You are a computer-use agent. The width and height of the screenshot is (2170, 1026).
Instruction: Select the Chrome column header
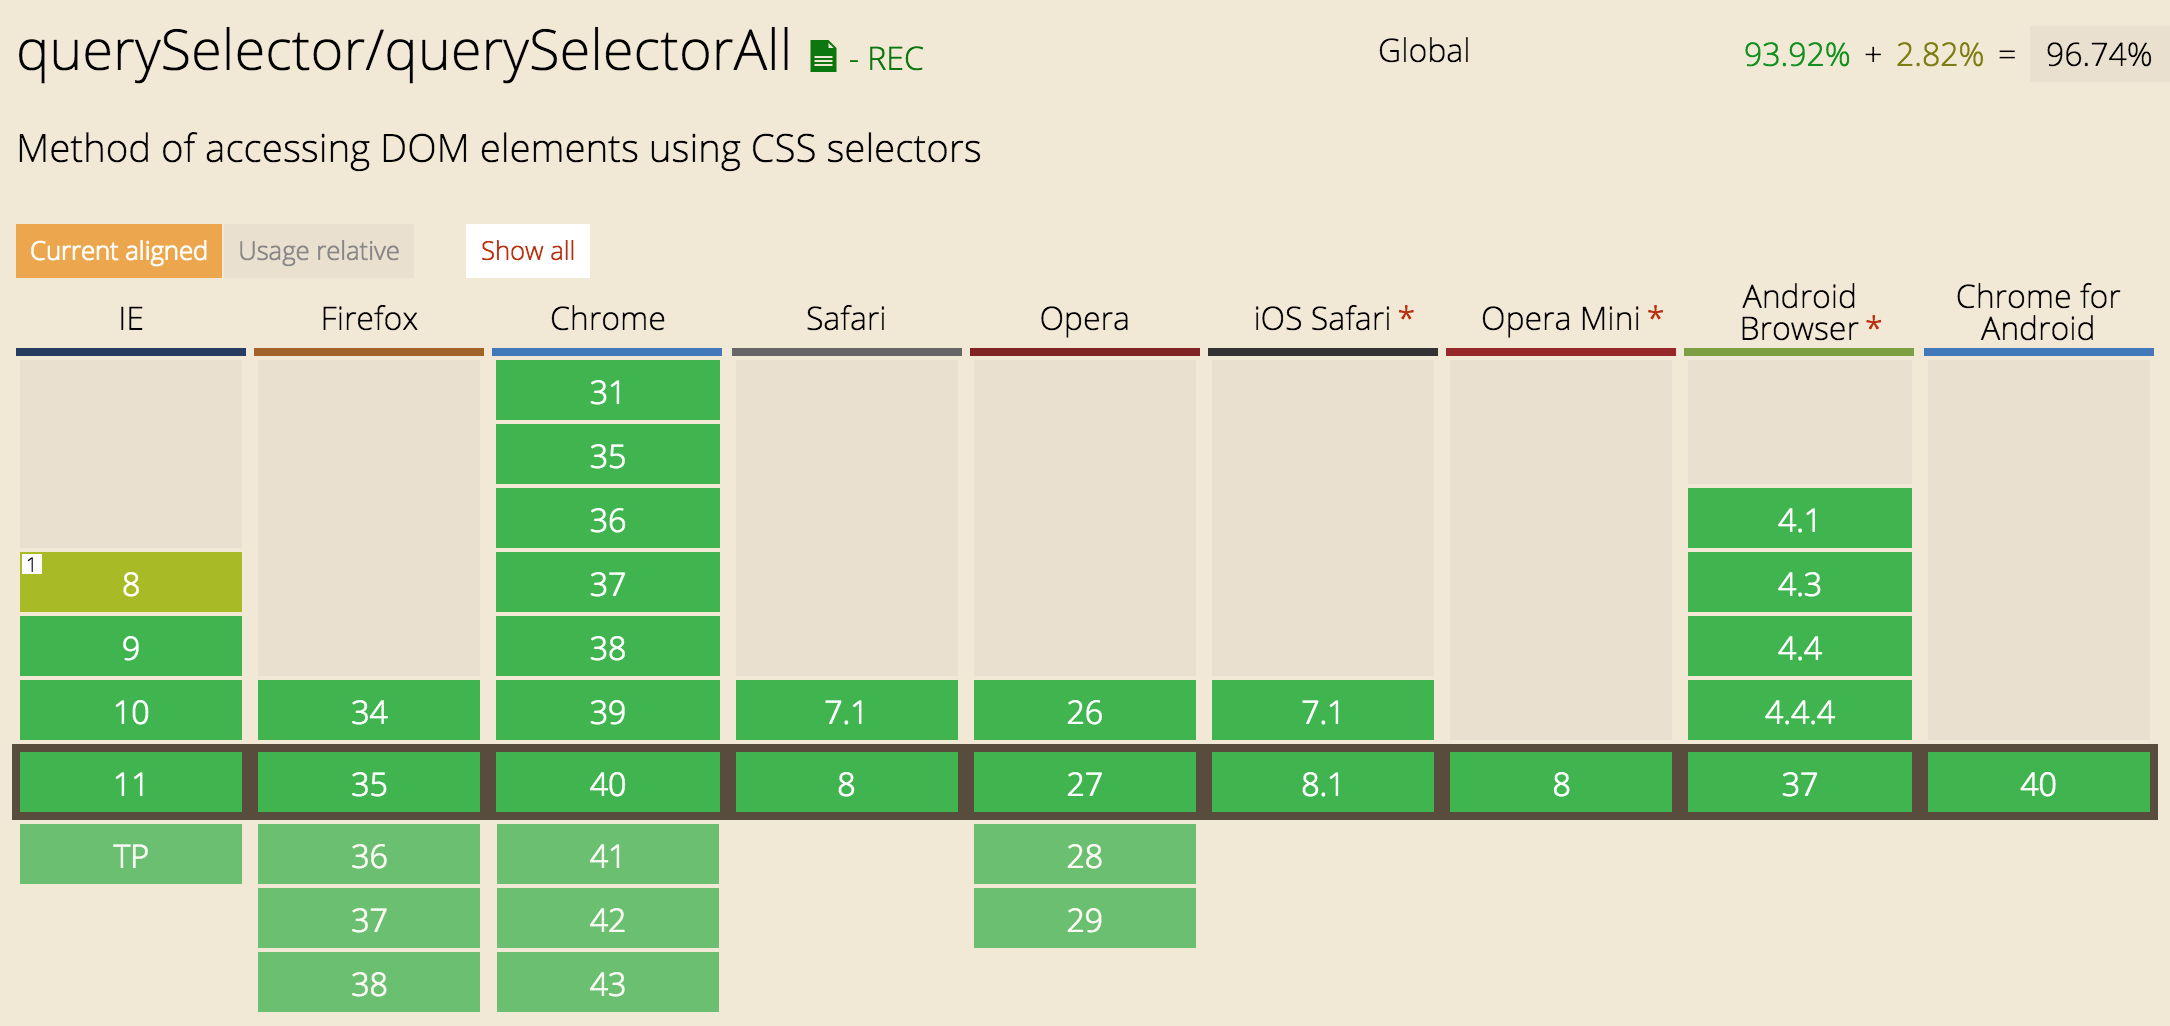[x=607, y=319]
